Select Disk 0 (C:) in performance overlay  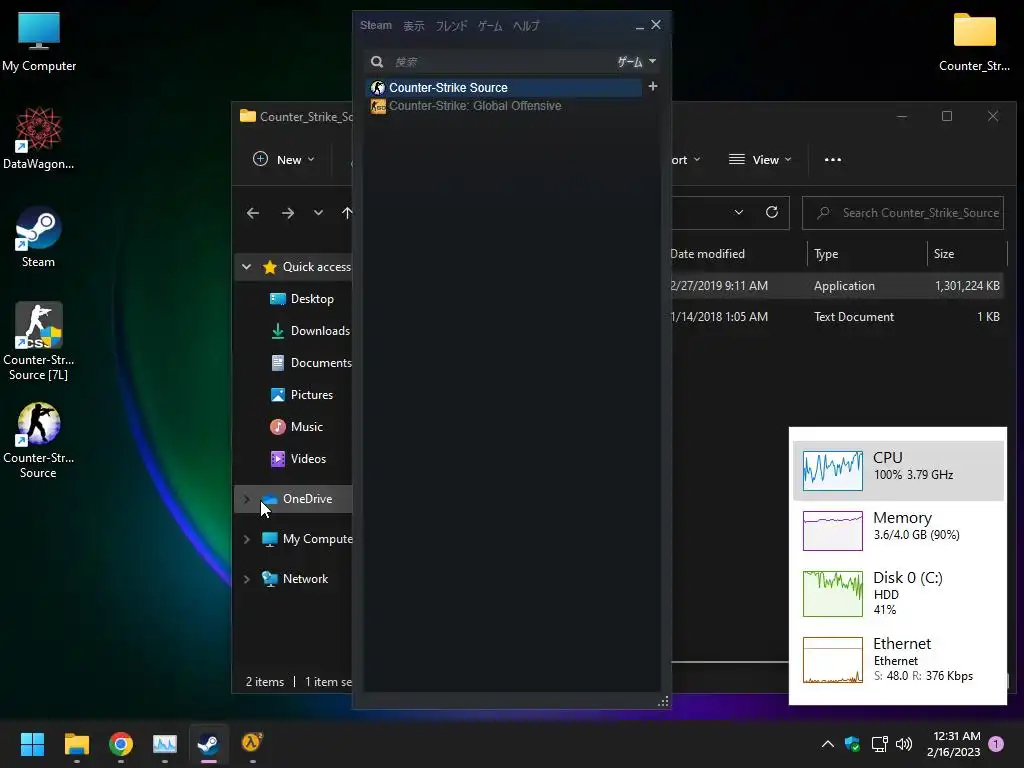tap(898, 593)
